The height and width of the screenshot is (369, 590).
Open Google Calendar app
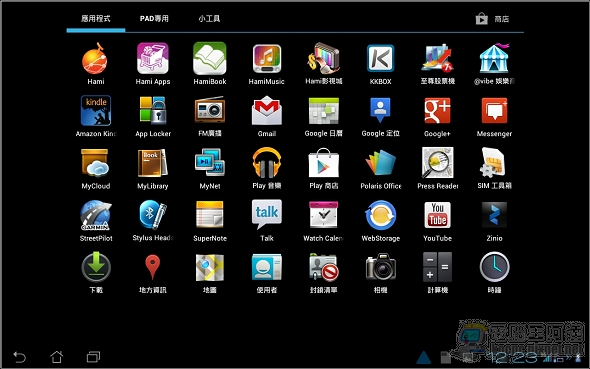tap(324, 116)
